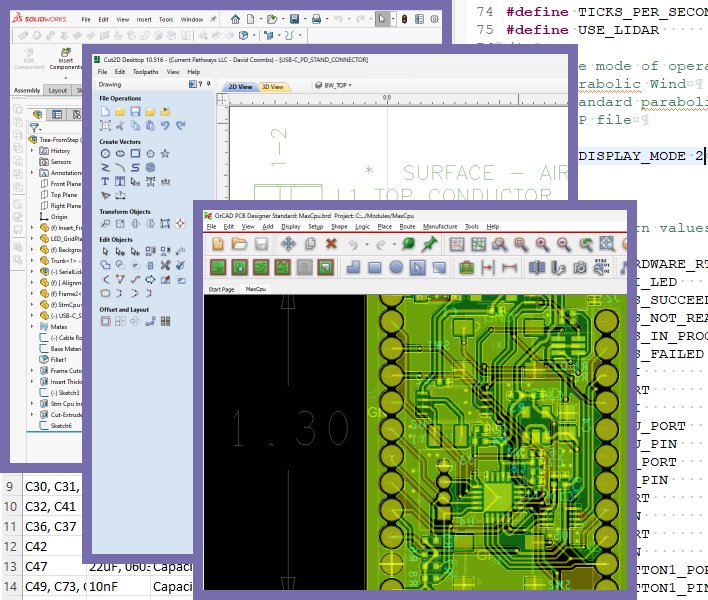708x600 pixels.
Task: Expand the LED_GridPla component in SolidWorks tree
Action: (x=32, y=238)
